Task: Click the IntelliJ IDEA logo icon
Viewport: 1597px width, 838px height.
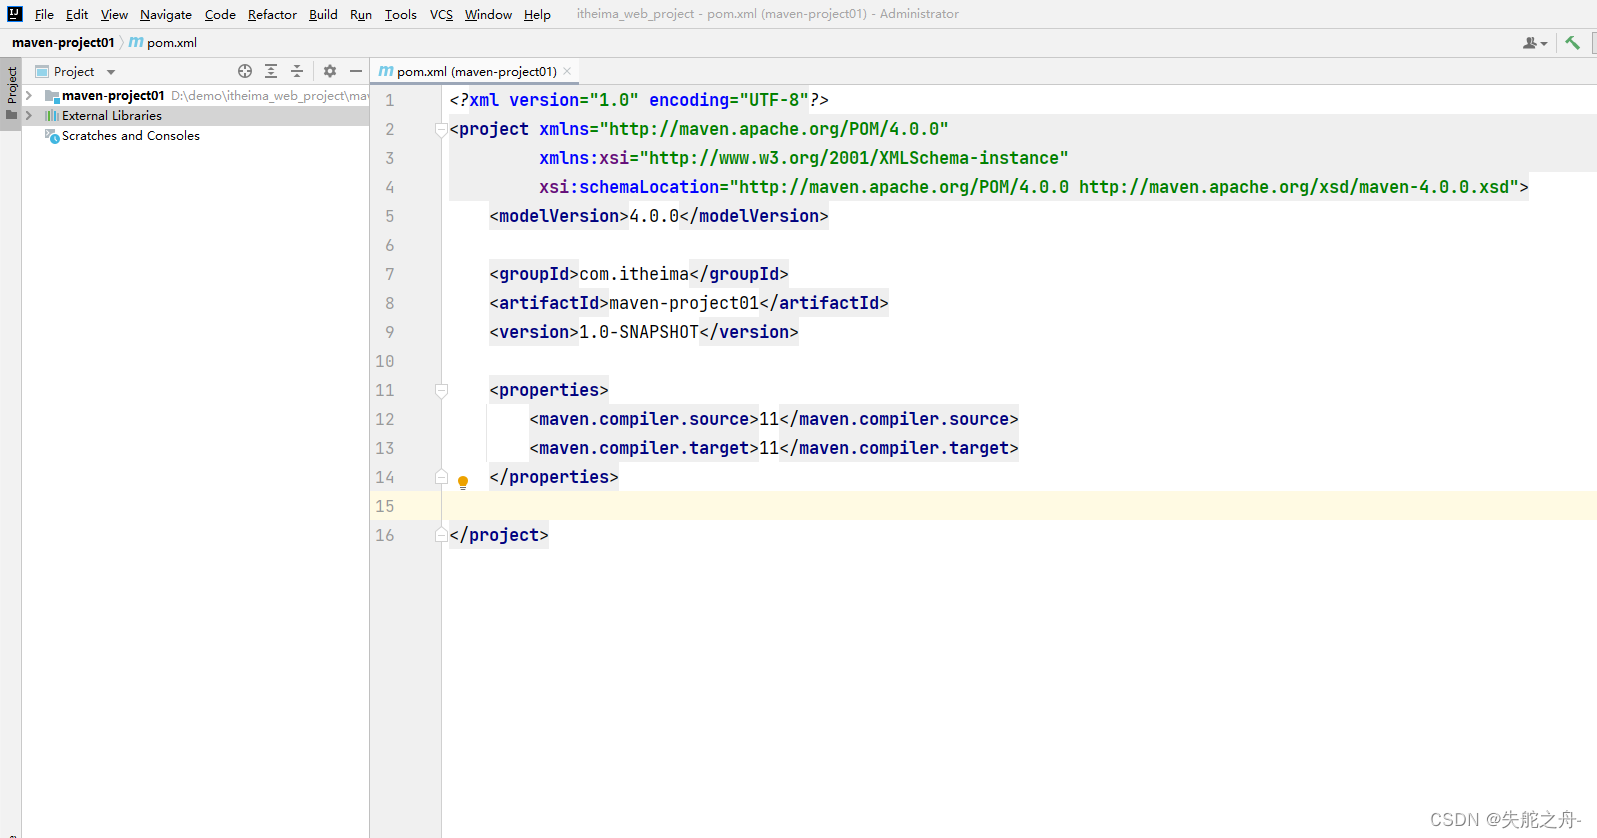Action: click(x=15, y=14)
